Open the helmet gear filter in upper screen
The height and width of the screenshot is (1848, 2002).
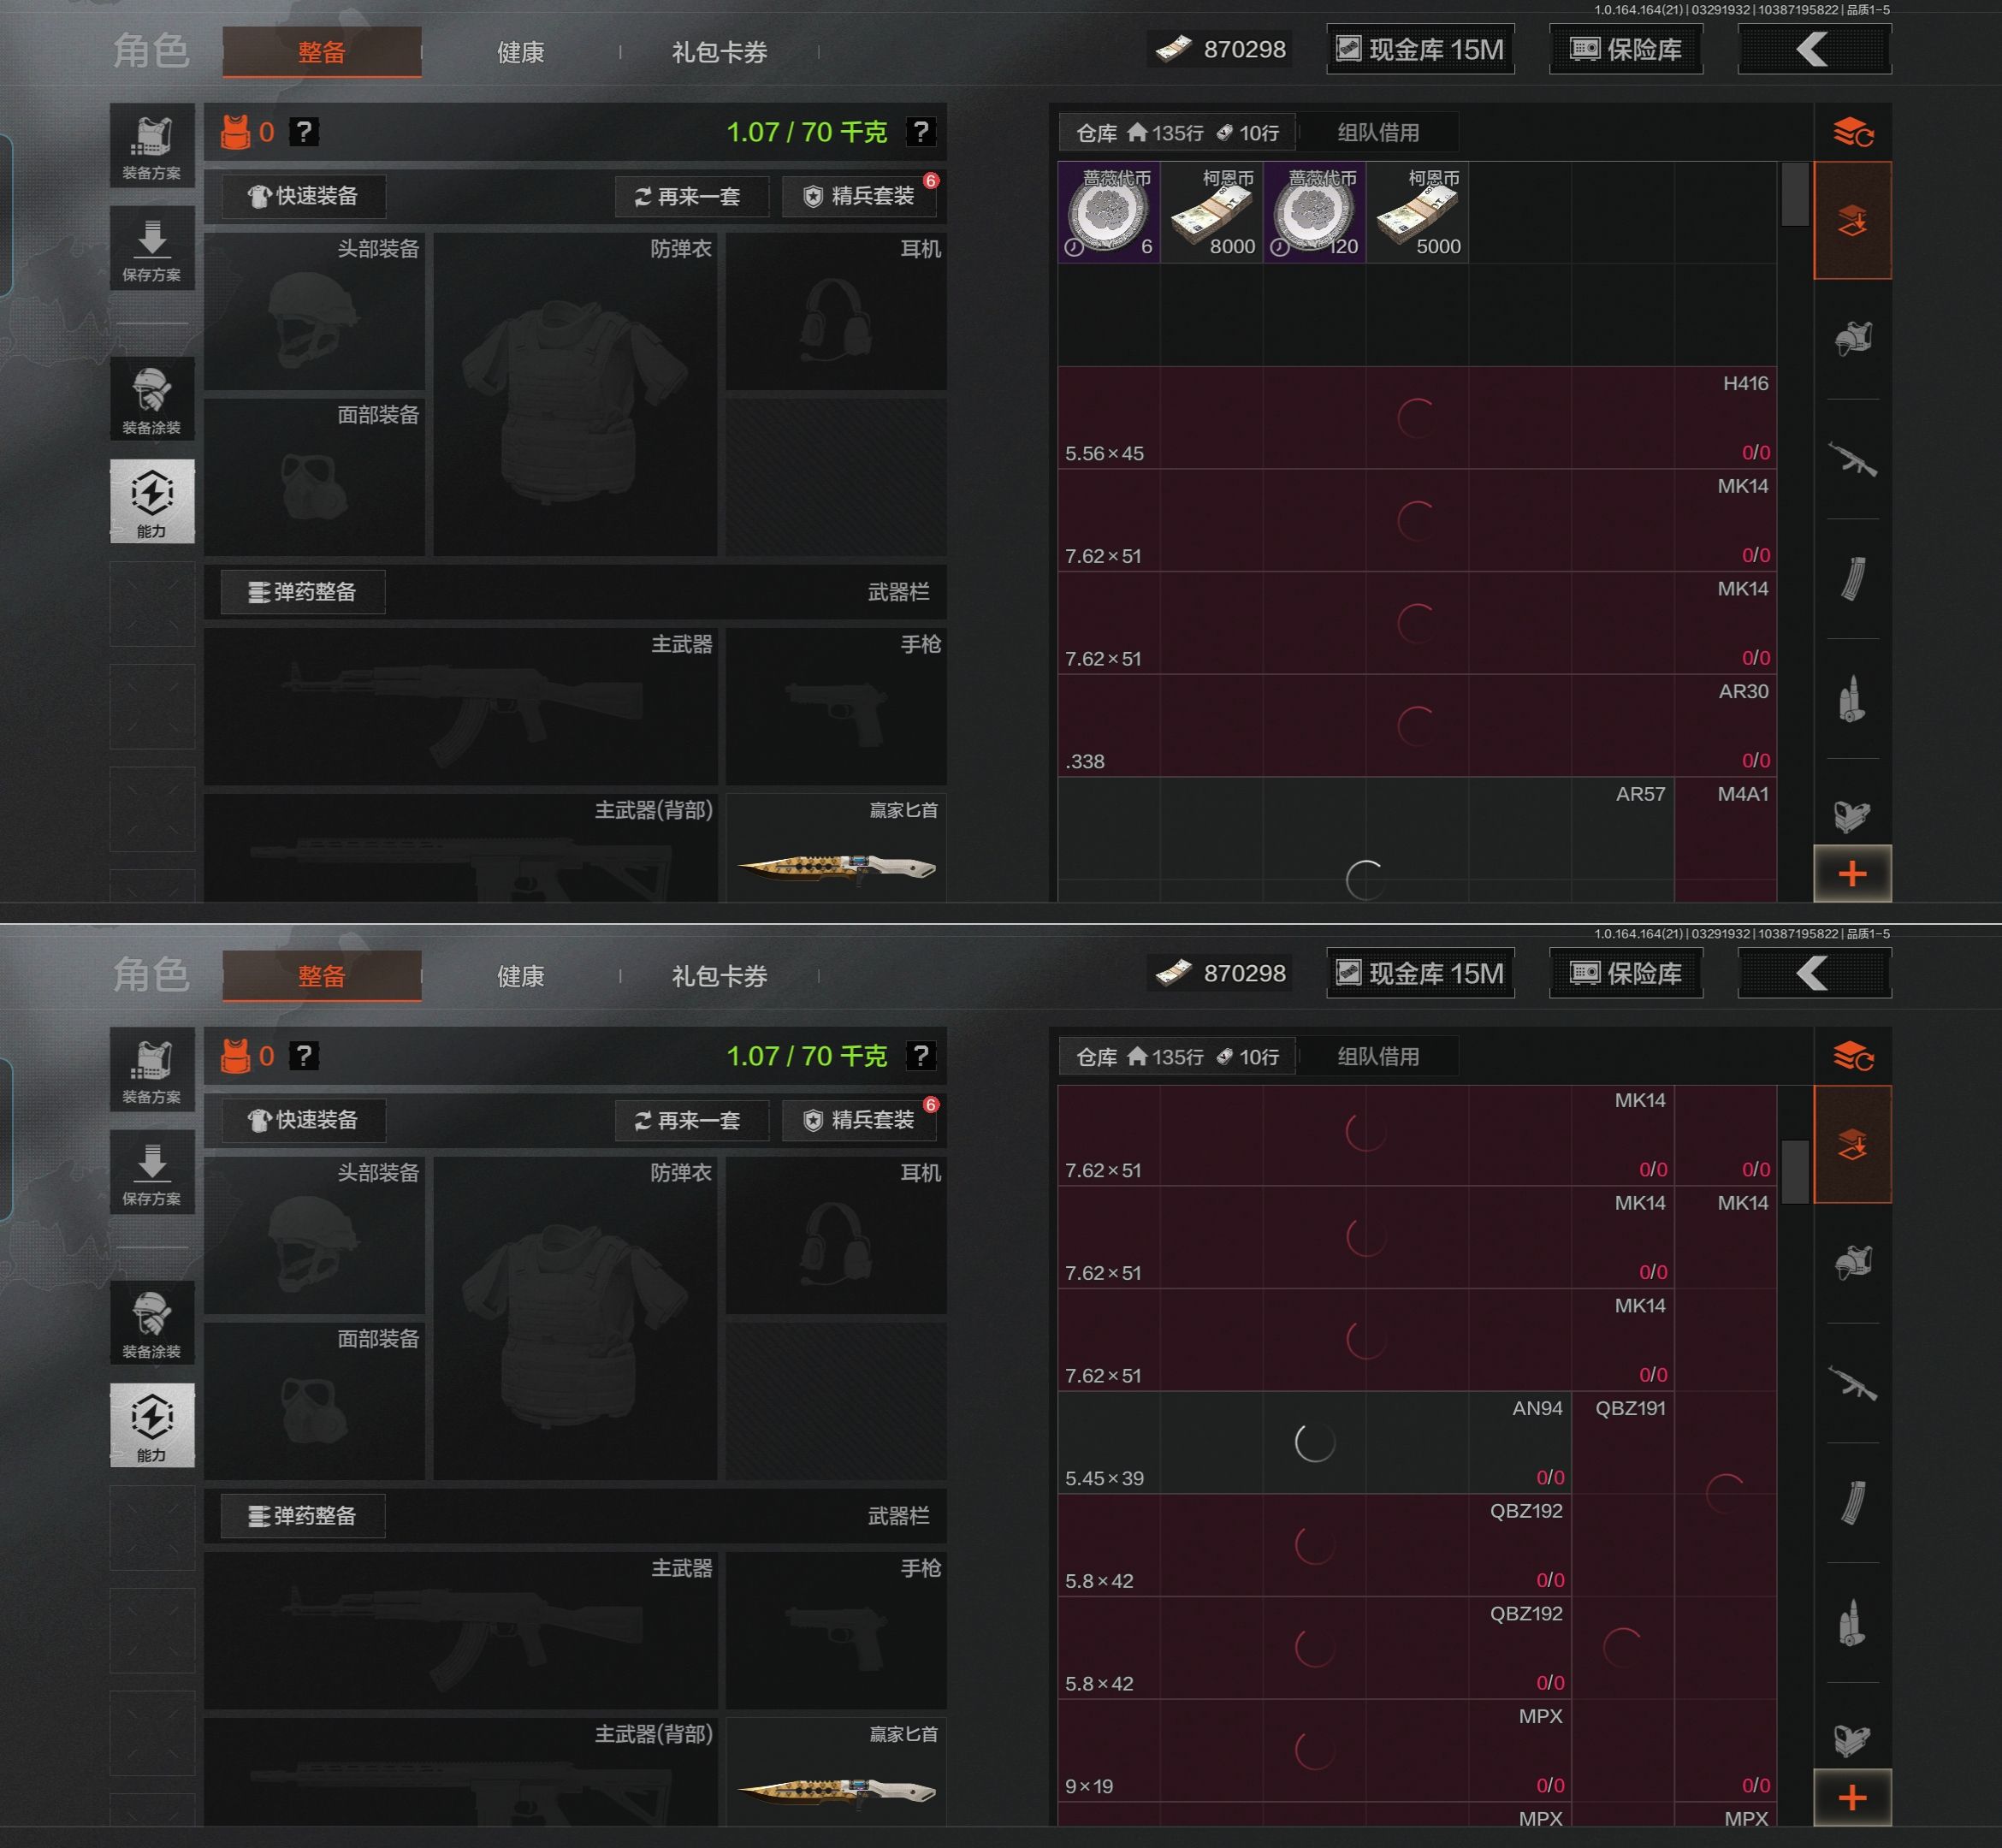pos(1852,339)
